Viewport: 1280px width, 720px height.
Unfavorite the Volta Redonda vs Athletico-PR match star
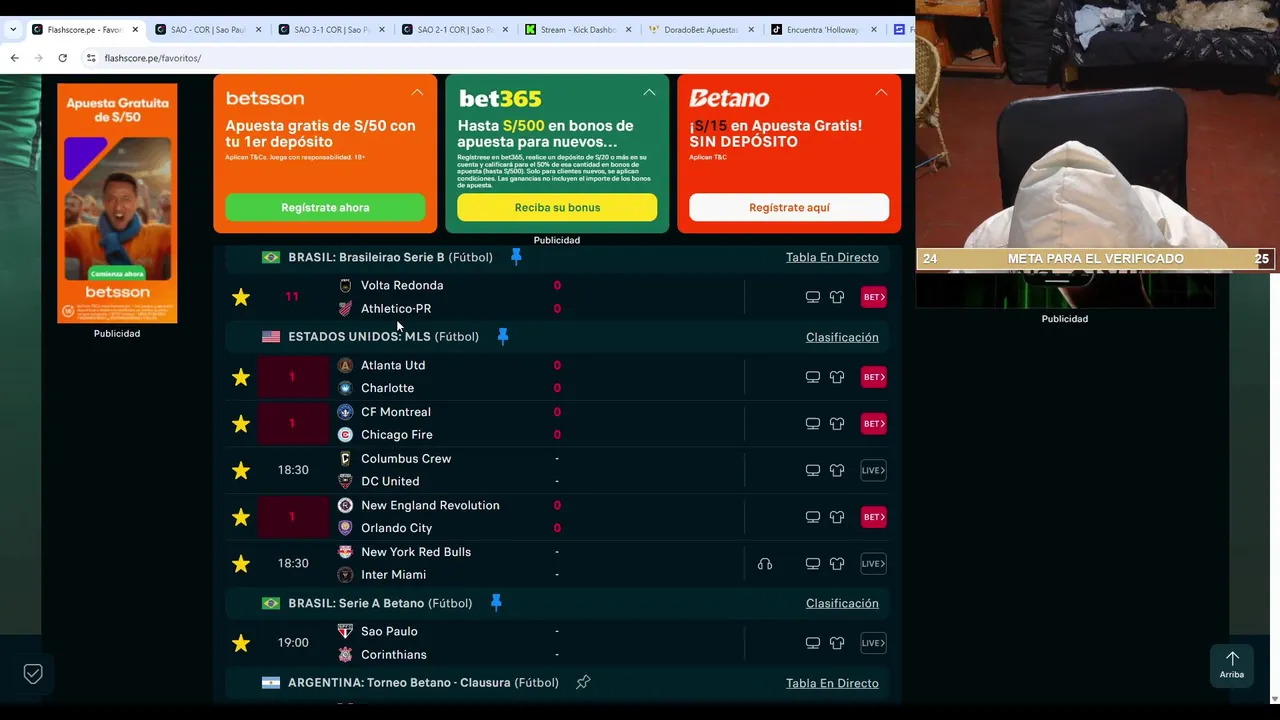(x=241, y=297)
